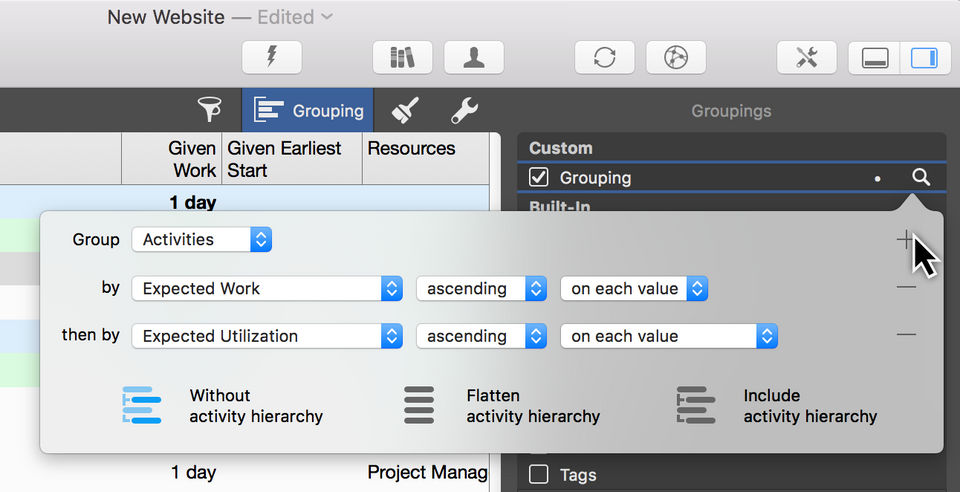Viewport: 960px width, 492px height.
Task: Expand the Expected Work dropdown
Action: point(267,289)
